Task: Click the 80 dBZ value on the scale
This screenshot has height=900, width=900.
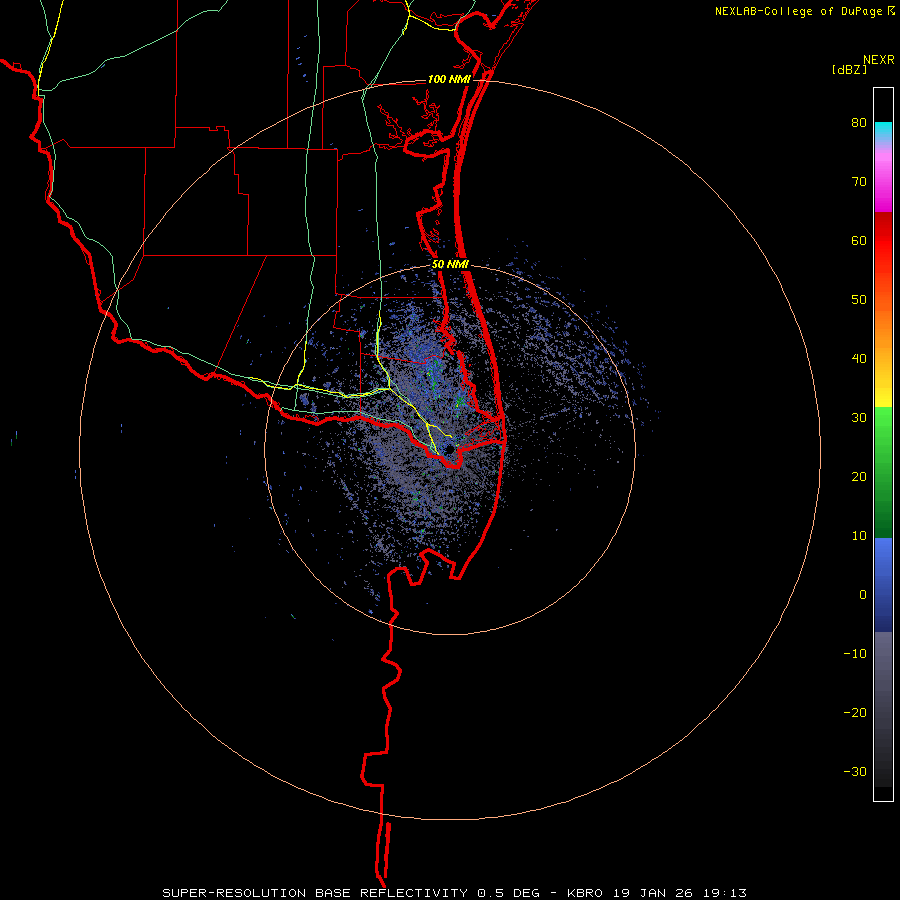Action: [859, 123]
